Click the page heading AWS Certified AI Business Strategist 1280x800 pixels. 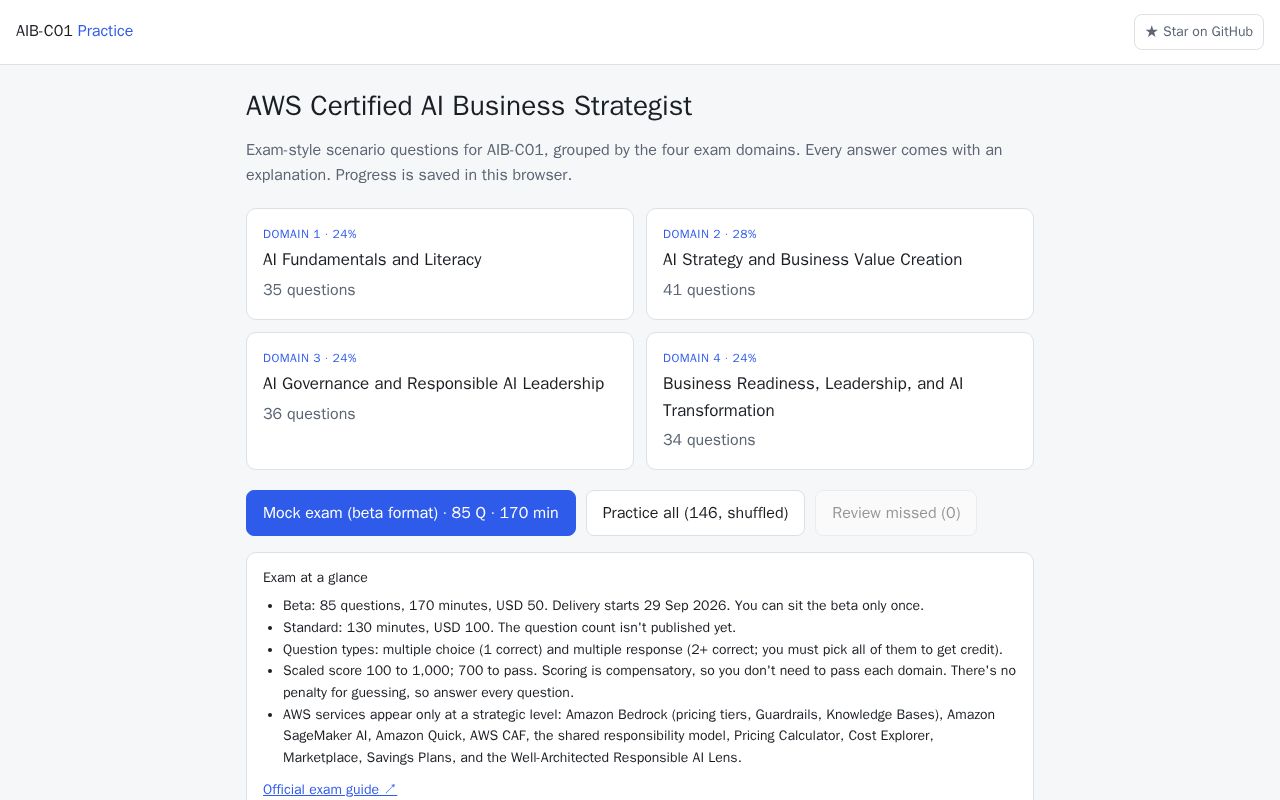(469, 106)
